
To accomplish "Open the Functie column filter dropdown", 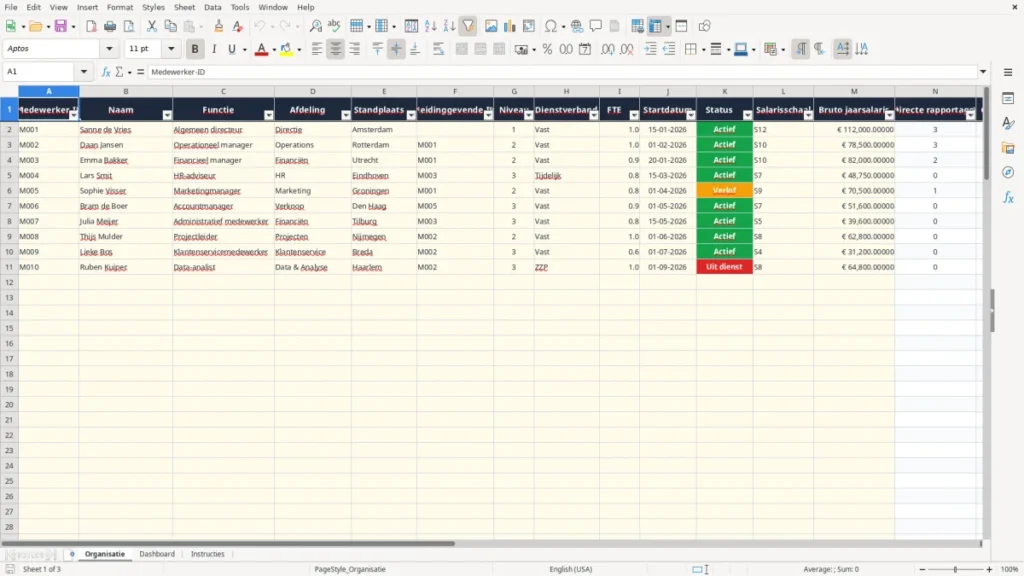I will (x=268, y=115).
